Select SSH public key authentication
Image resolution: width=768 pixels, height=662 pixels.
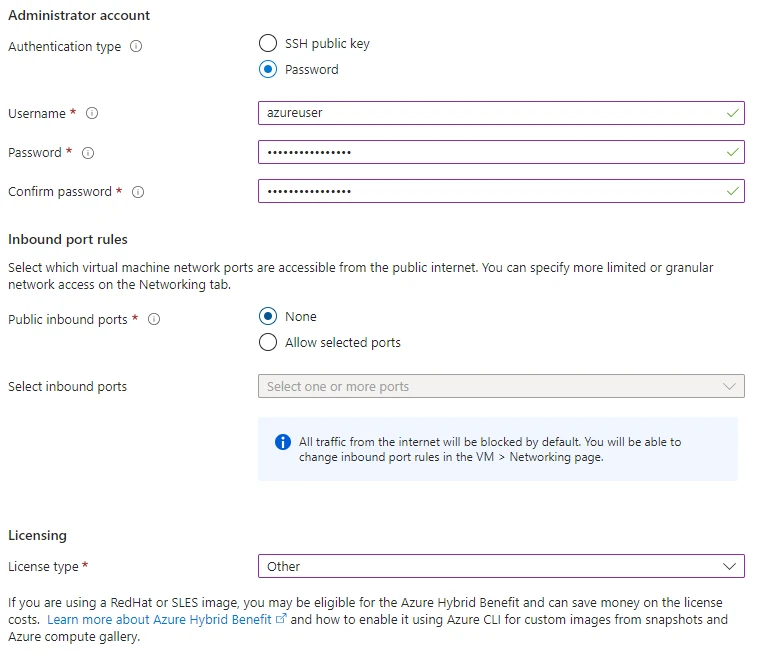click(268, 43)
